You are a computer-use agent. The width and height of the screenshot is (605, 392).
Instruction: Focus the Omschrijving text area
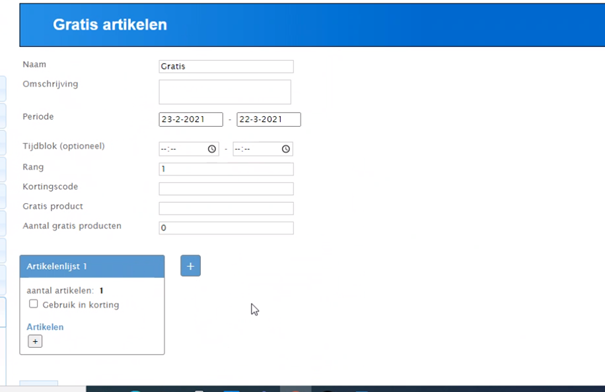point(225,92)
